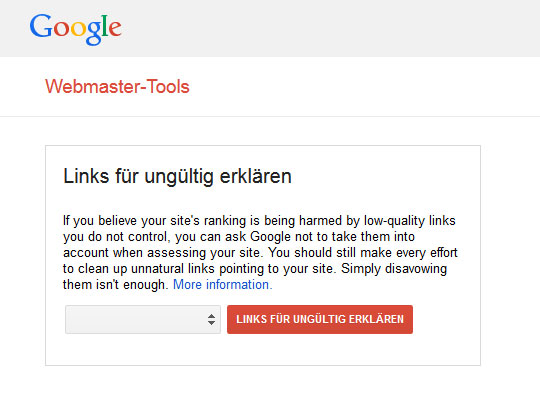Click the dropdown's up-down arrow indicator
The height and width of the screenshot is (412, 540).
211,319
